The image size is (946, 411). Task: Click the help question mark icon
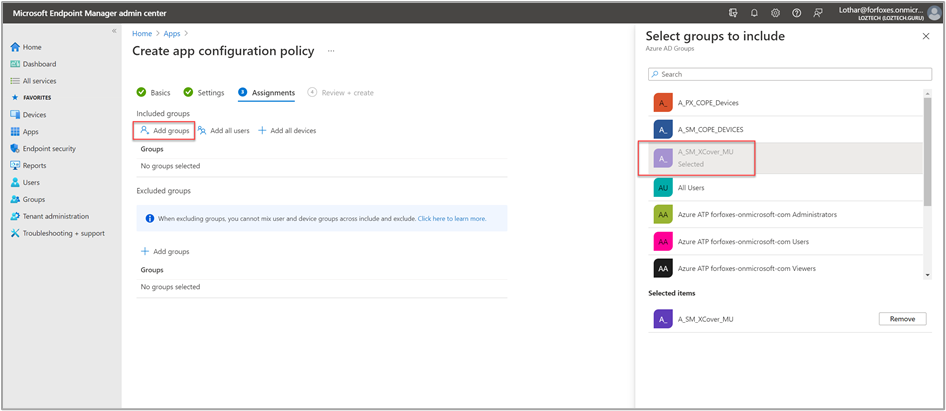pos(796,13)
